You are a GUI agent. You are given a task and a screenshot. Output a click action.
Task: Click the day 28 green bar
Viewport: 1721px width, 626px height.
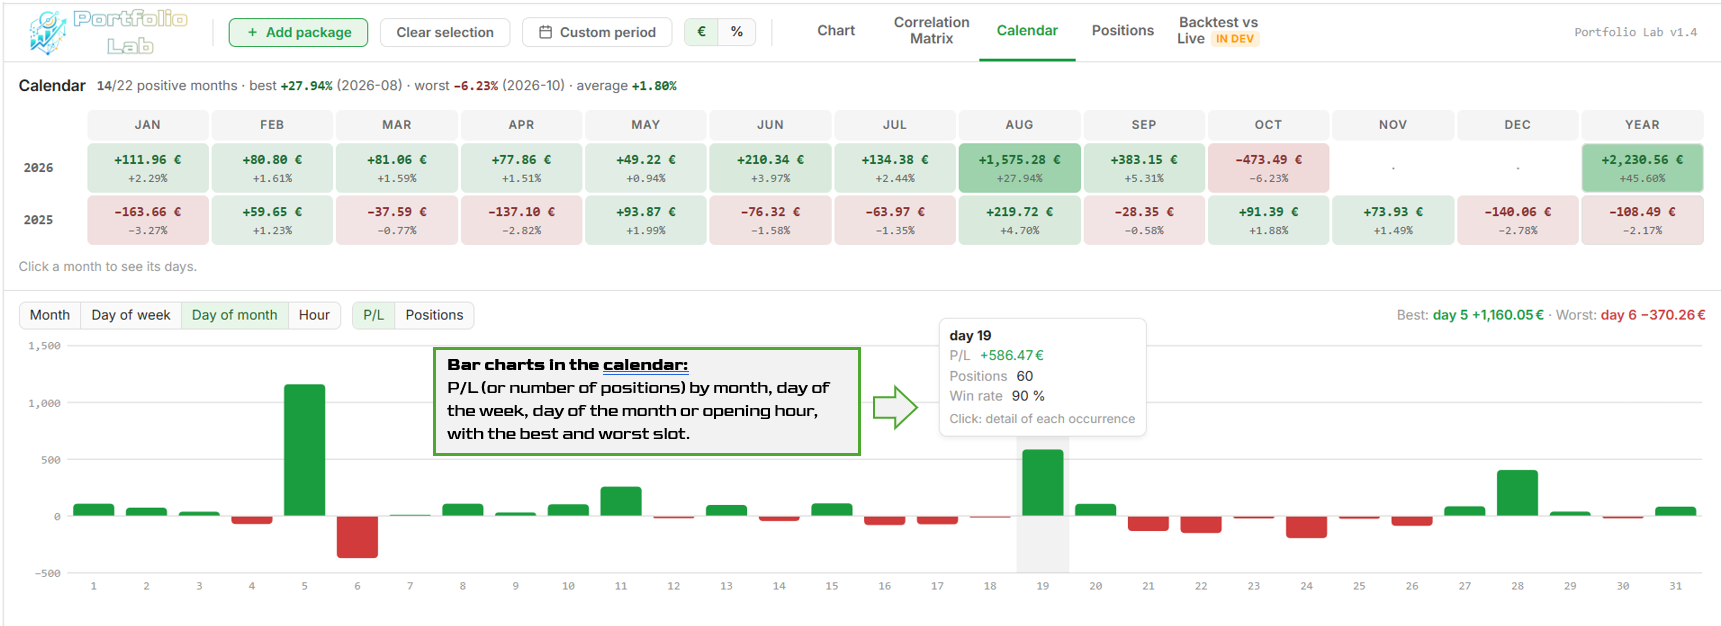coord(1517,493)
